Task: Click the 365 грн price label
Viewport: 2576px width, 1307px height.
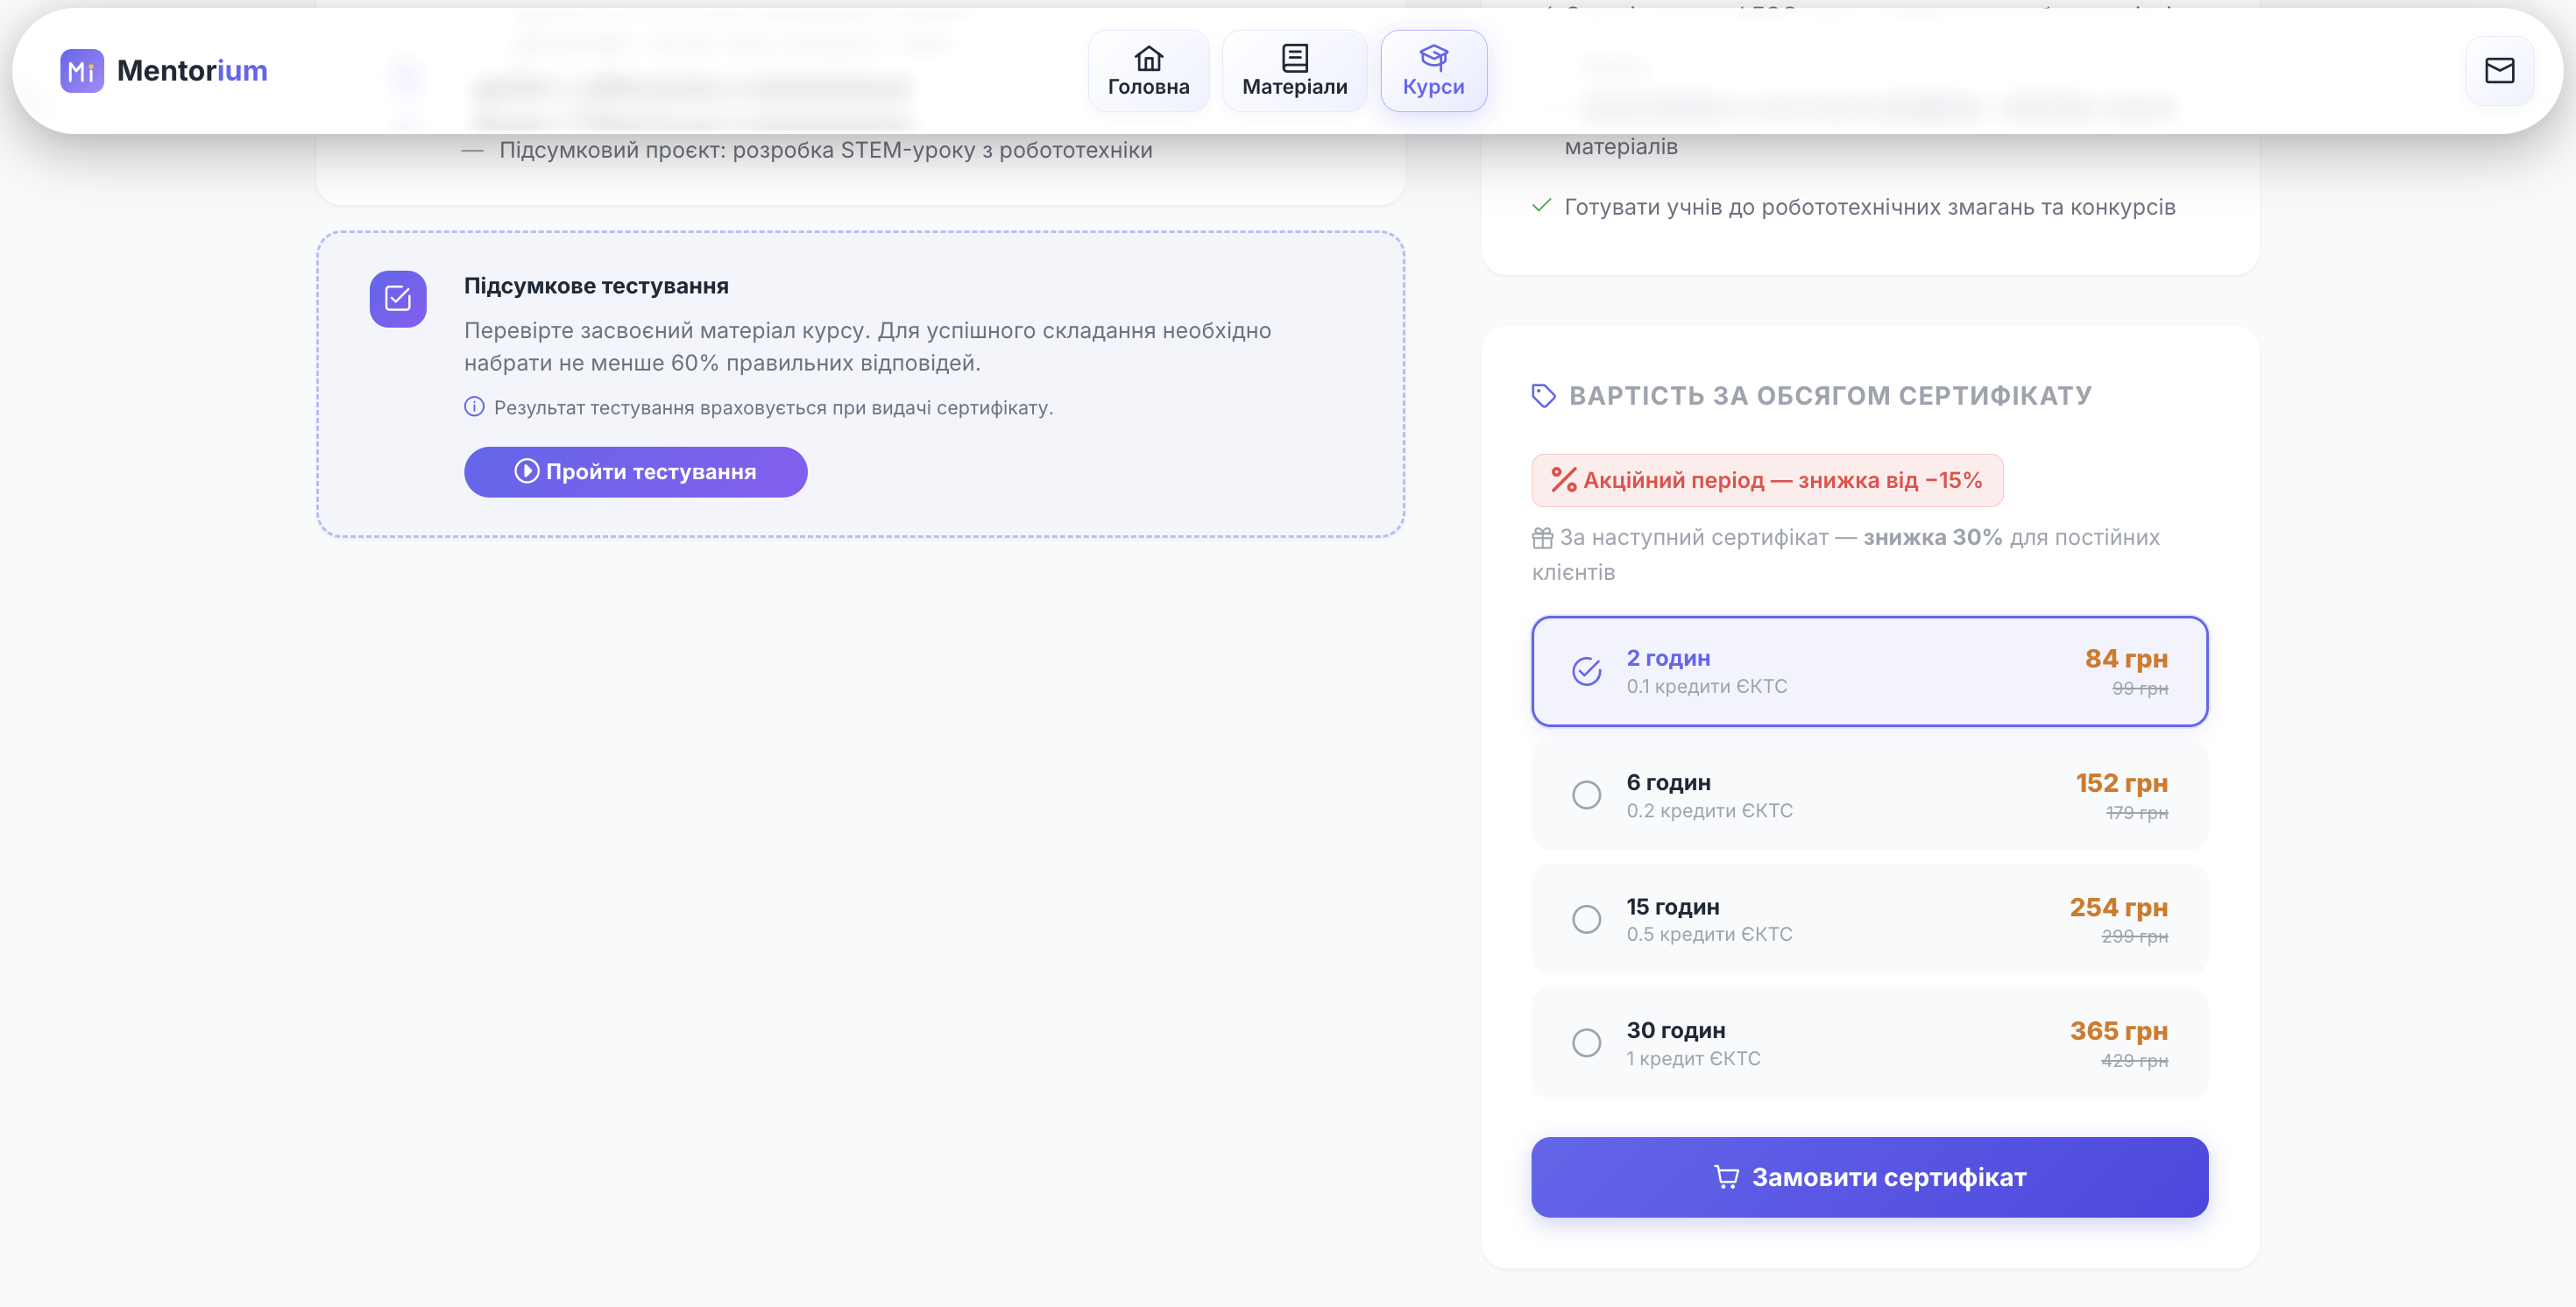Action: click(x=2118, y=1031)
